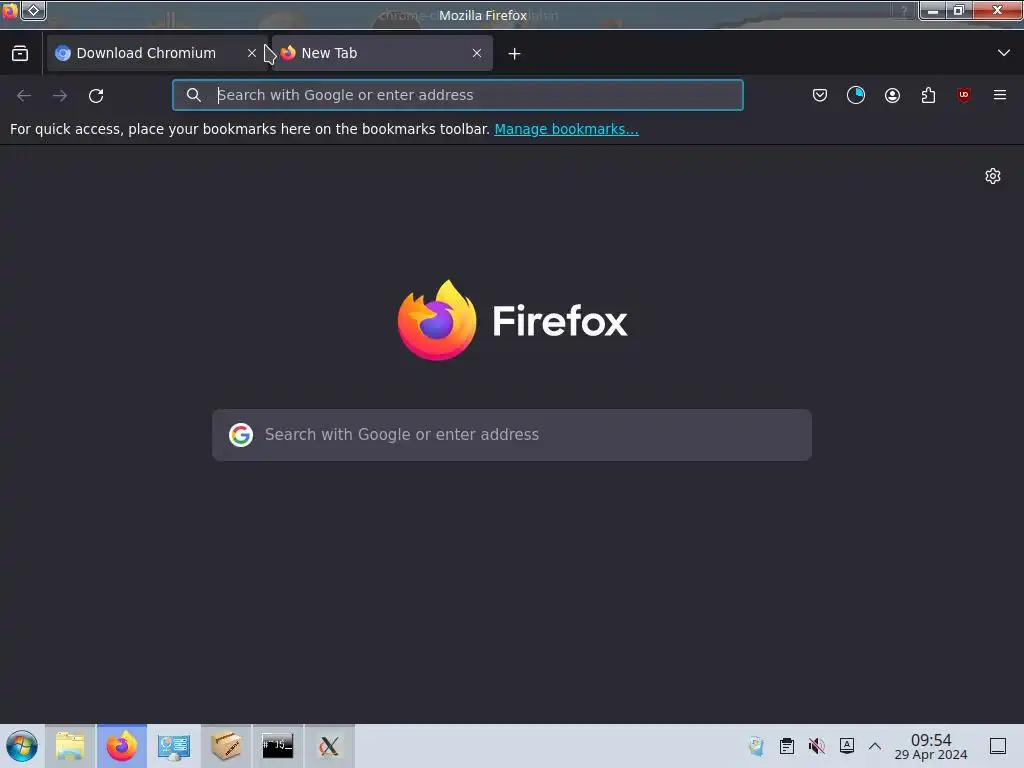Open the X application icon in taskbar
Image resolution: width=1024 pixels, height=768 pixels.
(x=329, y=746)
